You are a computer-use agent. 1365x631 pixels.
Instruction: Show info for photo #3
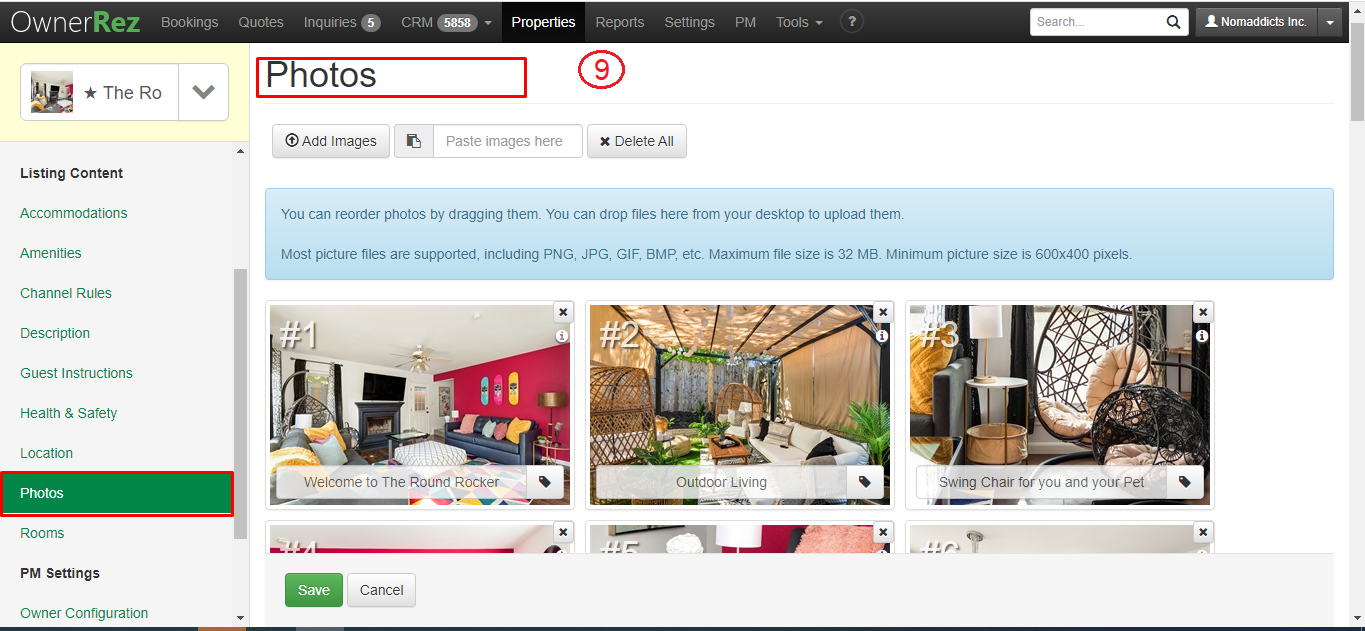[1202, 337]
